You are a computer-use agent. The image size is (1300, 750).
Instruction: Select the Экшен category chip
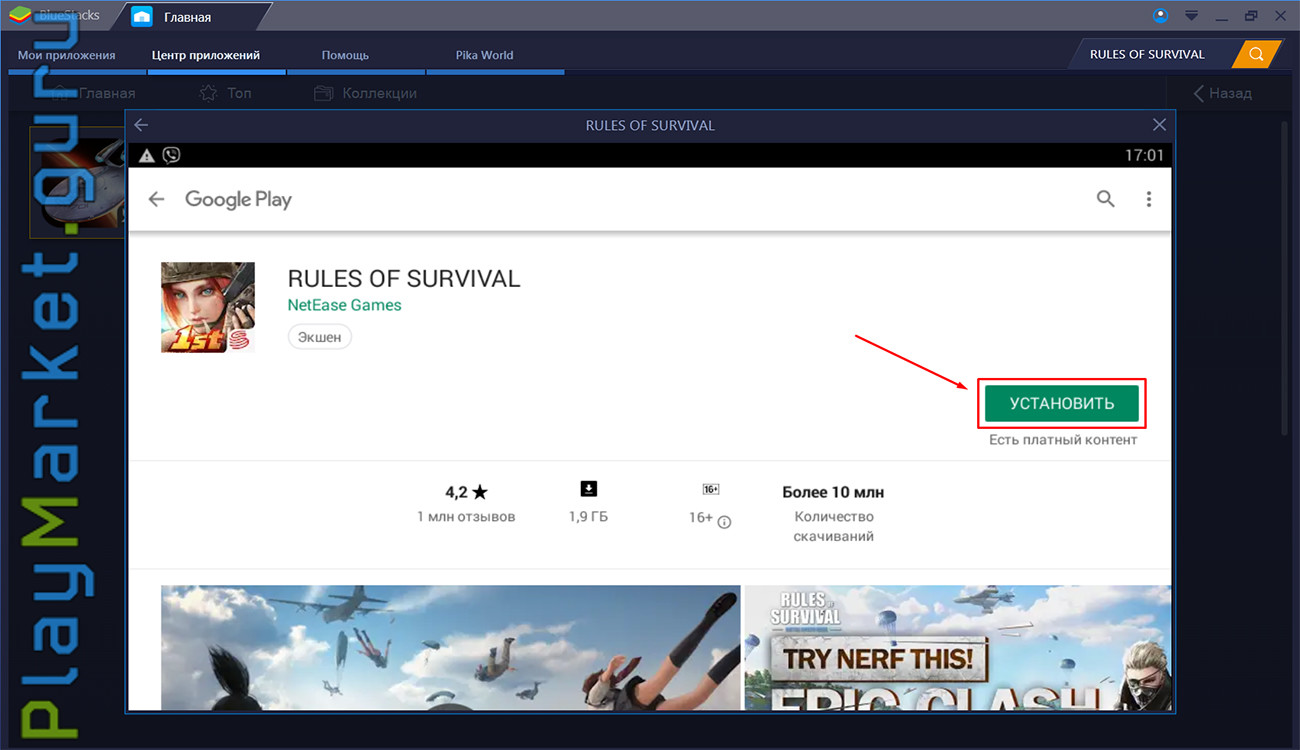(320, 337)
